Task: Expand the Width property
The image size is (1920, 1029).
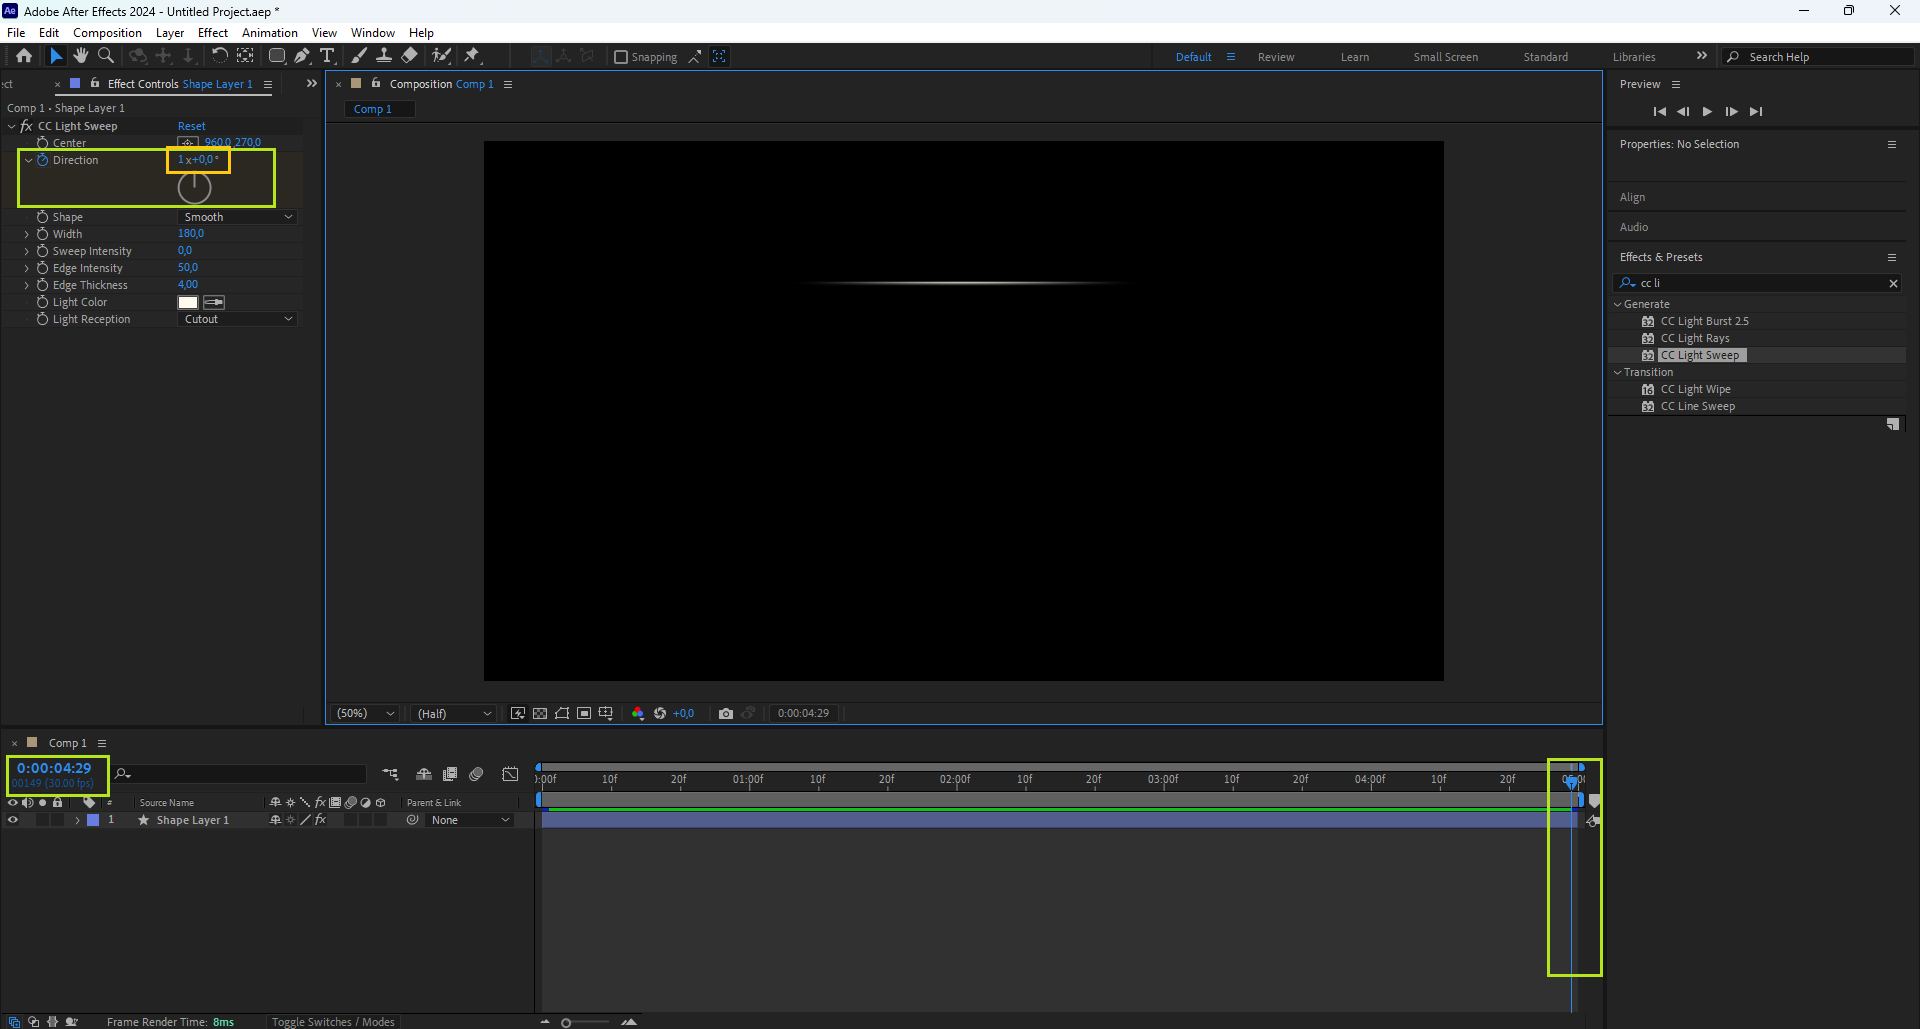Action: point(27,234)
